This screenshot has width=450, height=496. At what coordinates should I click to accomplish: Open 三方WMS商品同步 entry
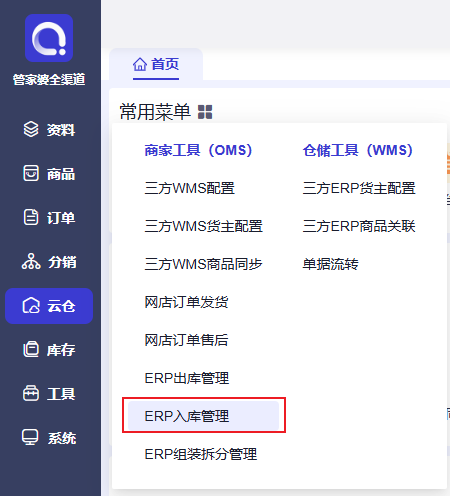point(204,264)
